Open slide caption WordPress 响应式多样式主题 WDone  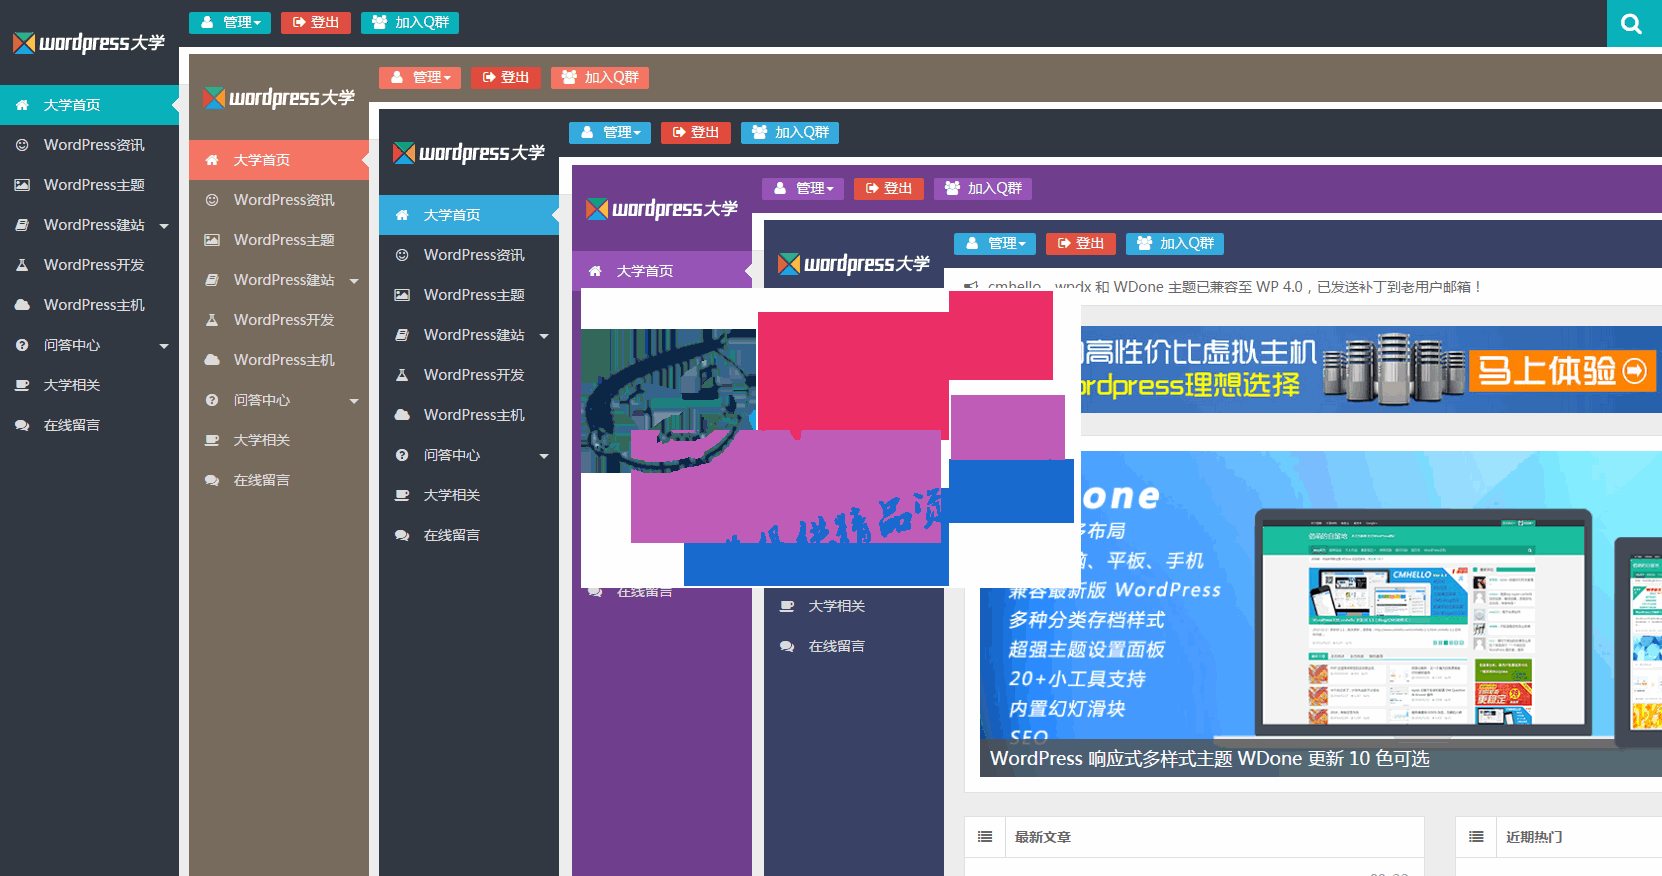pyautogui.click(x=1209, y=759)
